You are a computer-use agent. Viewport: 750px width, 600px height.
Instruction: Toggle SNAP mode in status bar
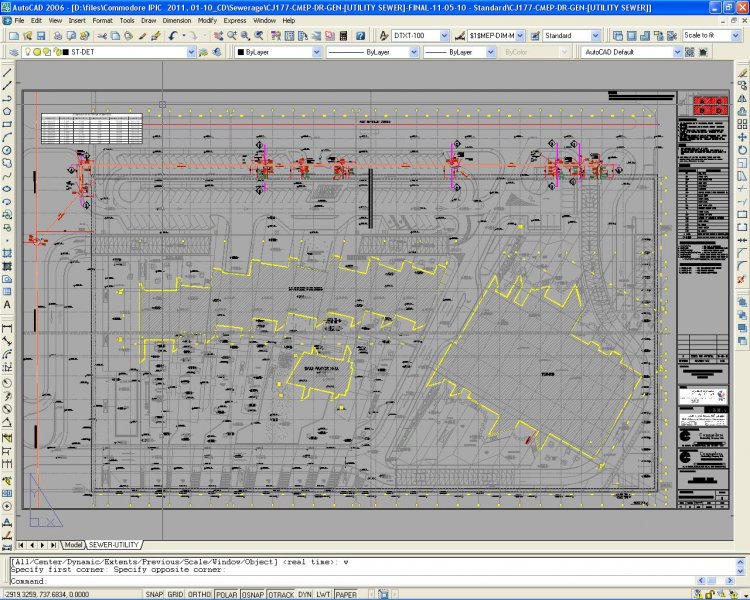click(x=154, y=594)
